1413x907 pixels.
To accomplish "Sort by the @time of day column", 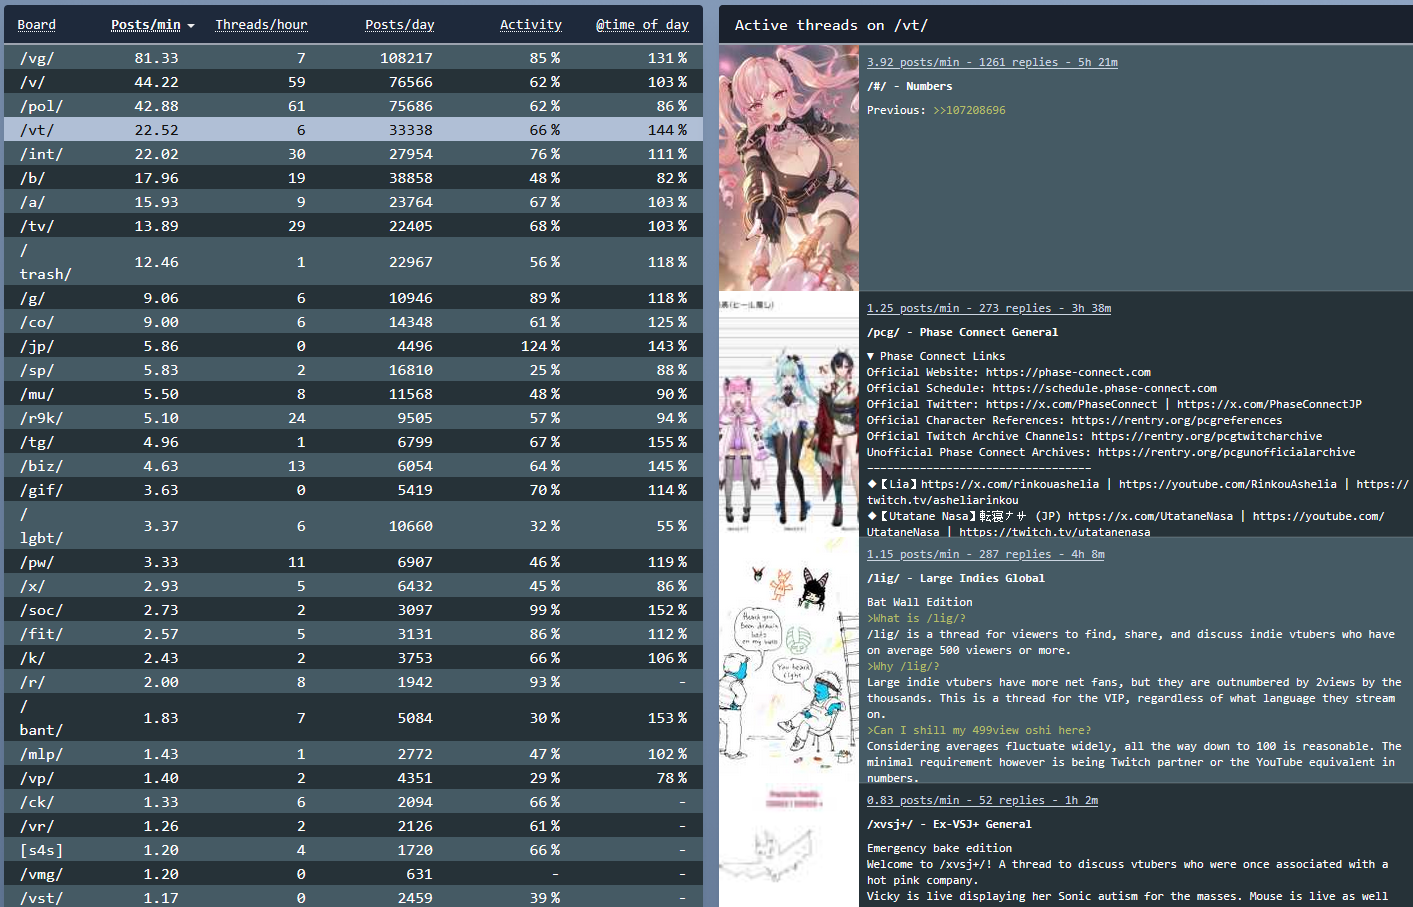I will [642, 25].
